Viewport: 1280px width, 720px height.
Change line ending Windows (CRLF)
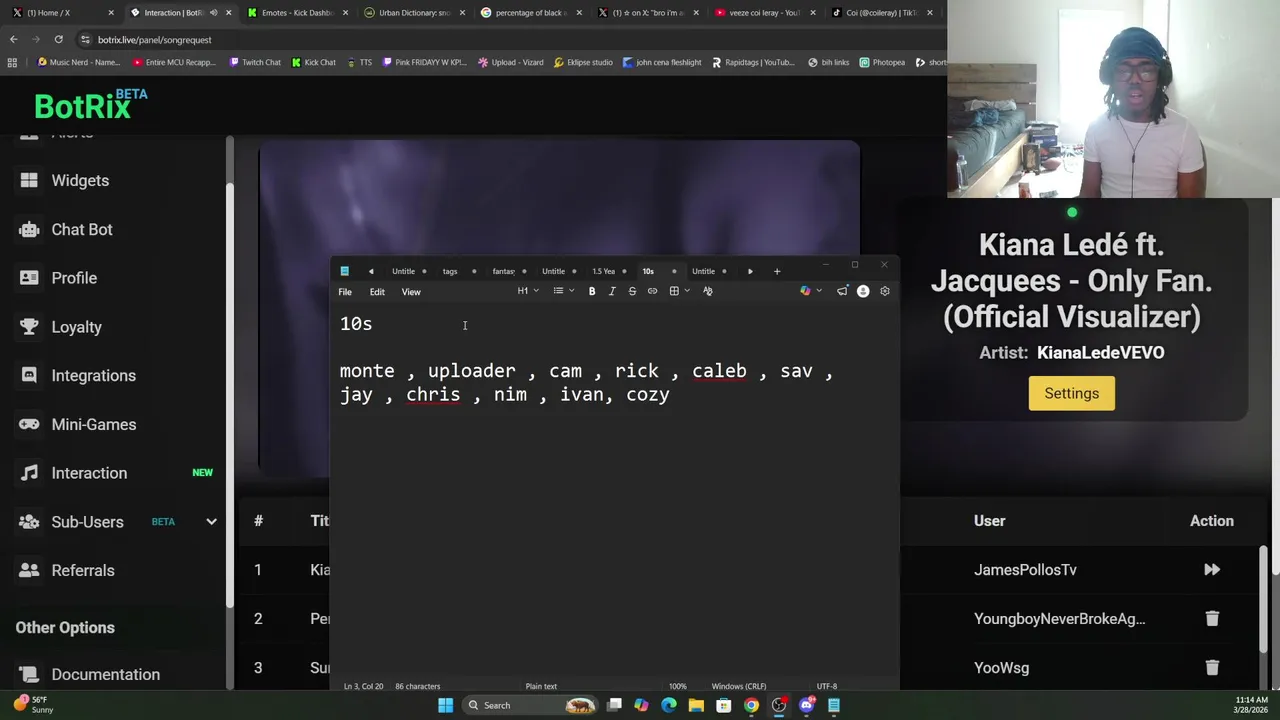pos(739,686)
